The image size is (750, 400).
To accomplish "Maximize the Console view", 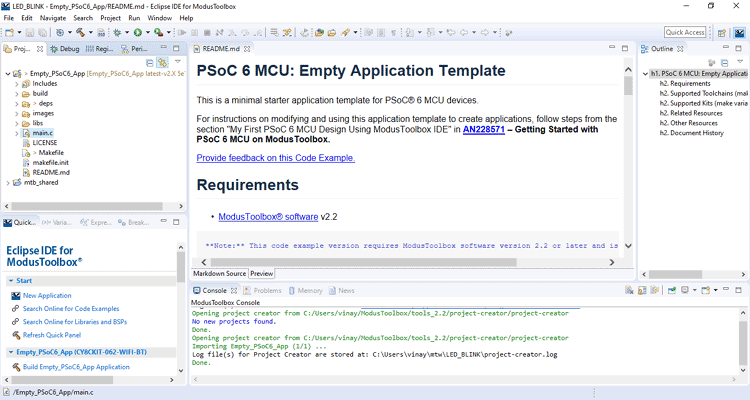I will pos(741,291).
